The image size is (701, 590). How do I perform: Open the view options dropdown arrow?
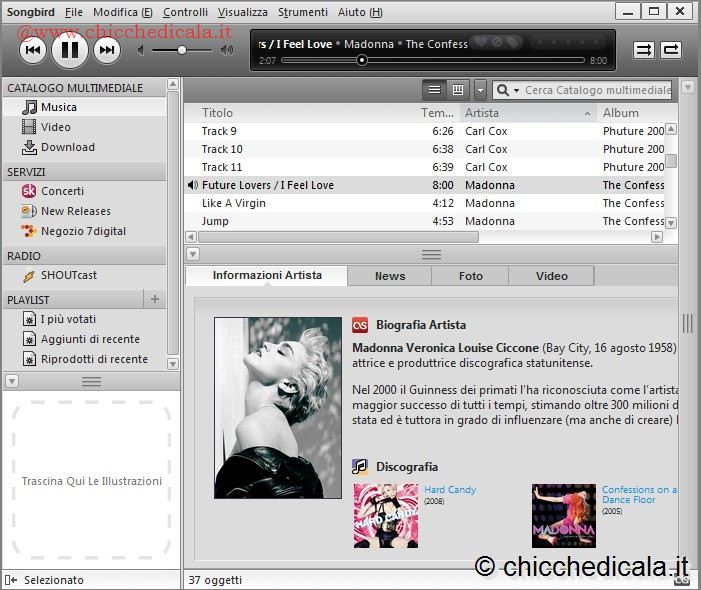pos(481,90)
